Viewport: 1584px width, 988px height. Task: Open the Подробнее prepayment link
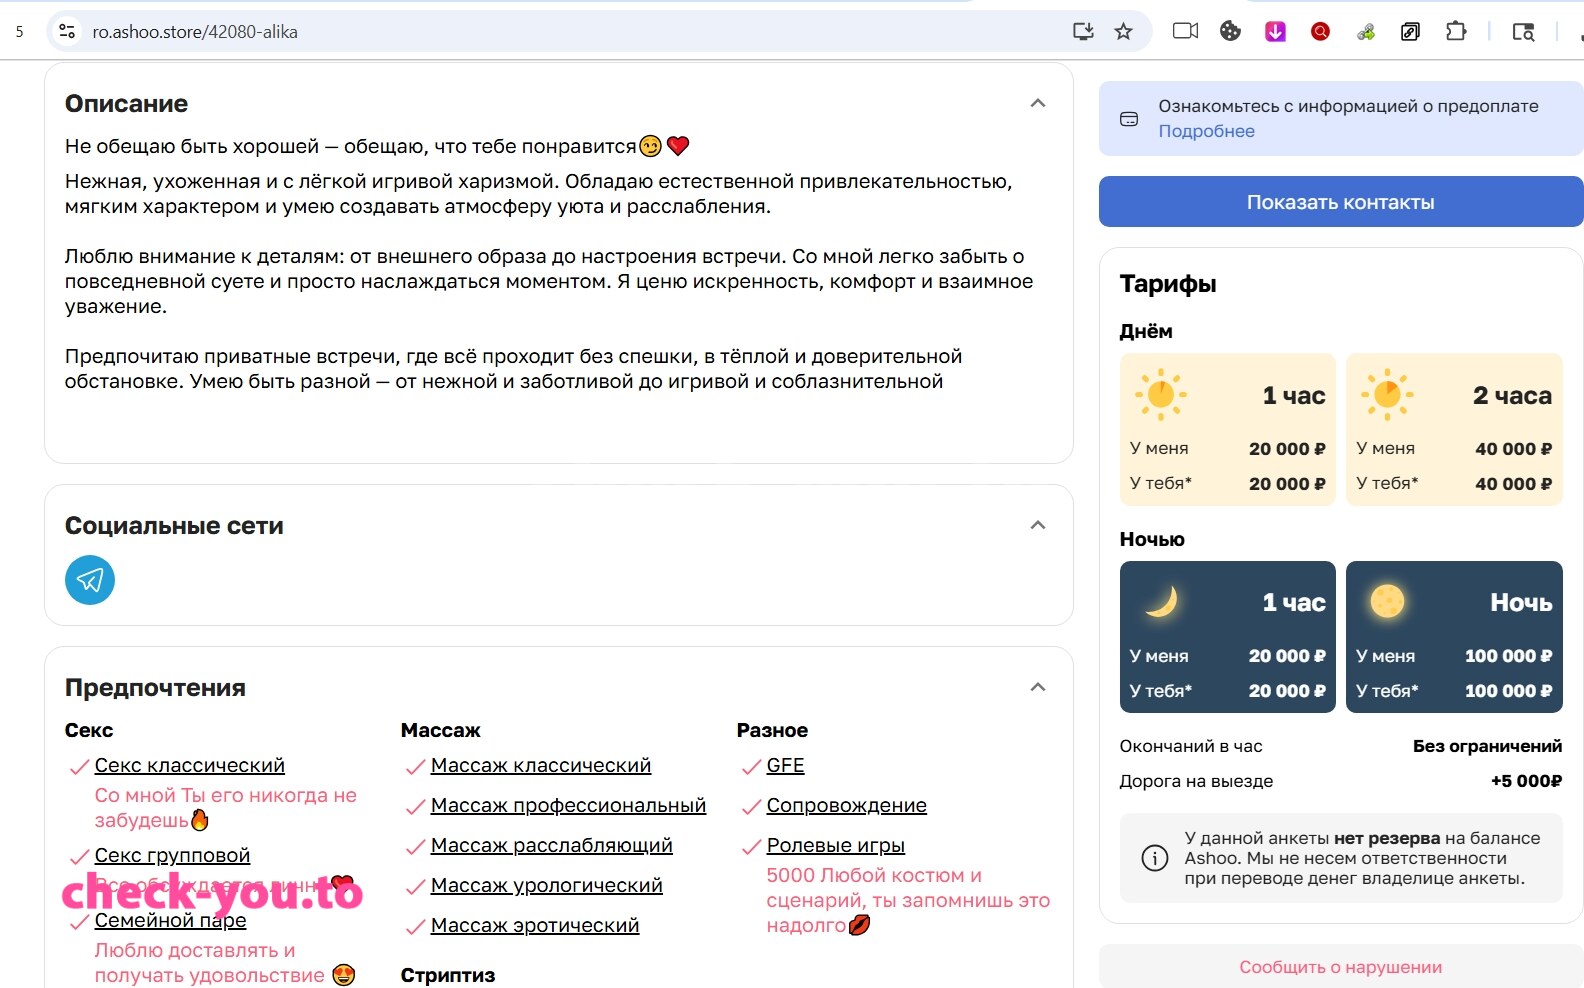tap(1206, 131)
